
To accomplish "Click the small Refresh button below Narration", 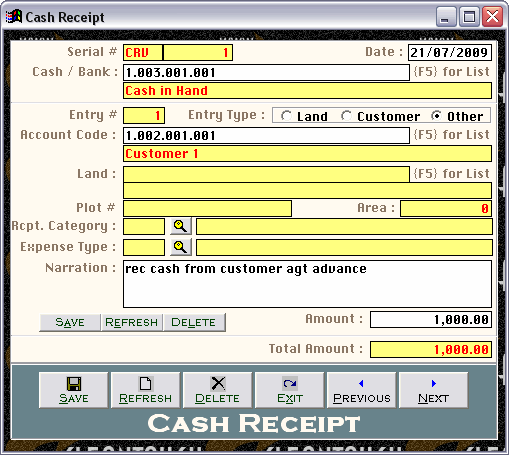I will click(132, 322).
